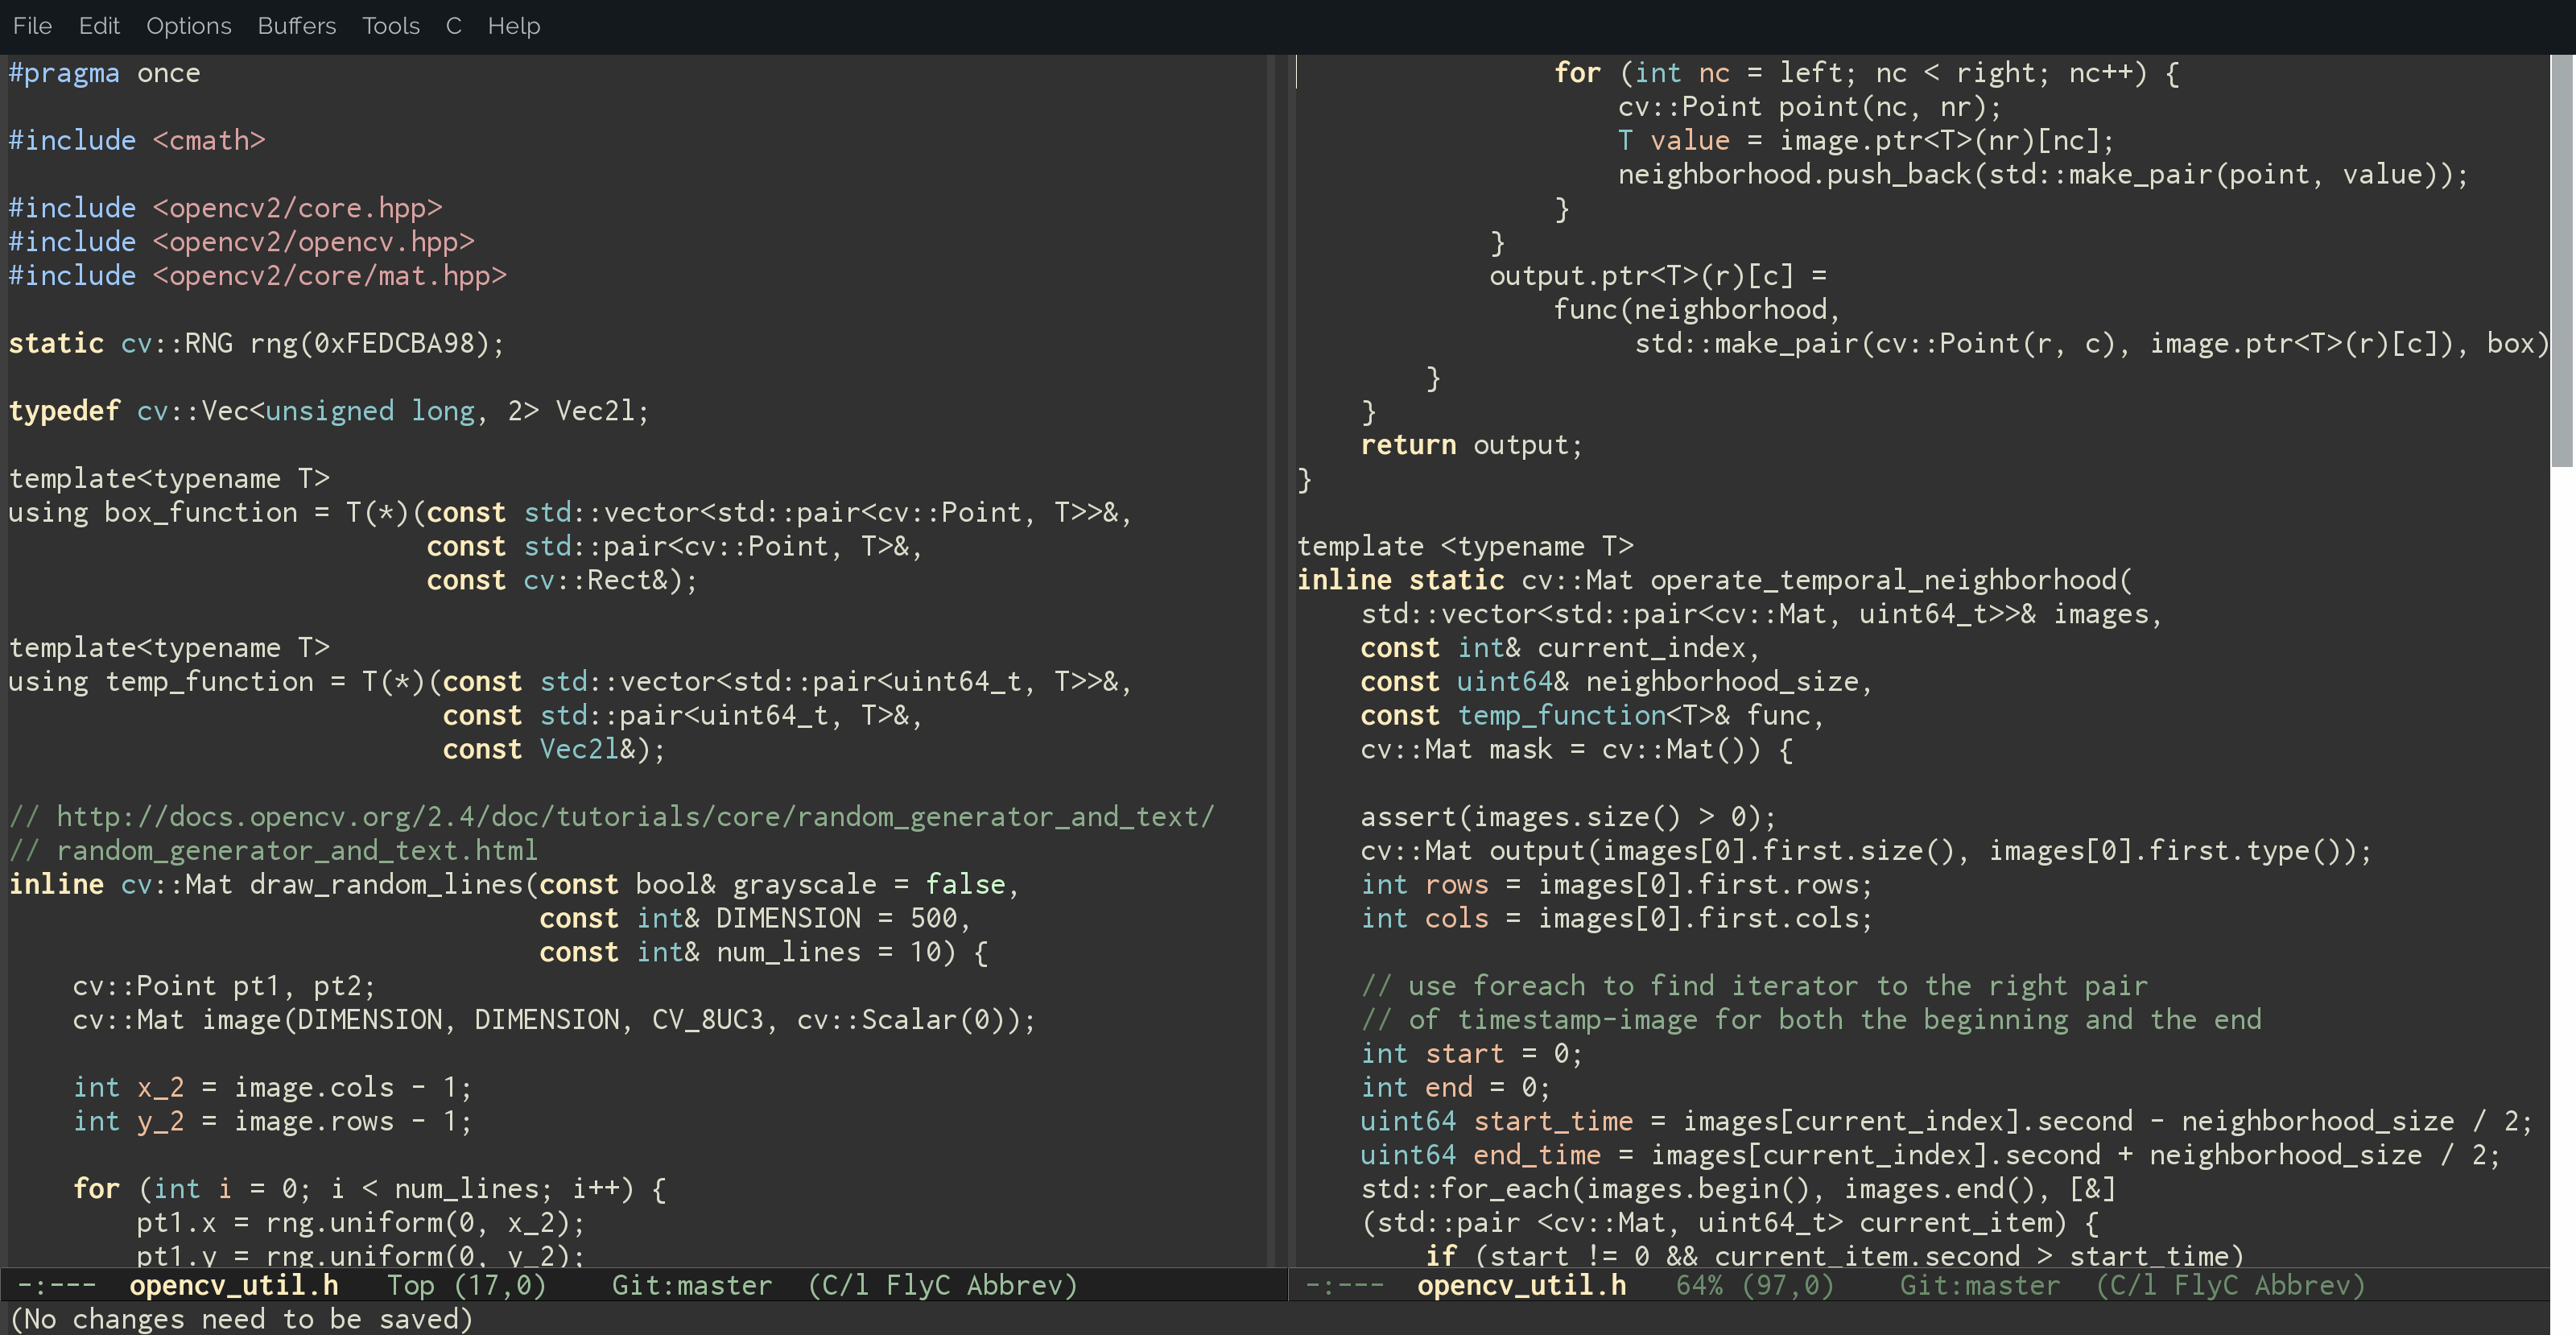The image size is (2576, 1335).
Task: Click the Top position indicator in the left mode line
Action: [410, 1285]
